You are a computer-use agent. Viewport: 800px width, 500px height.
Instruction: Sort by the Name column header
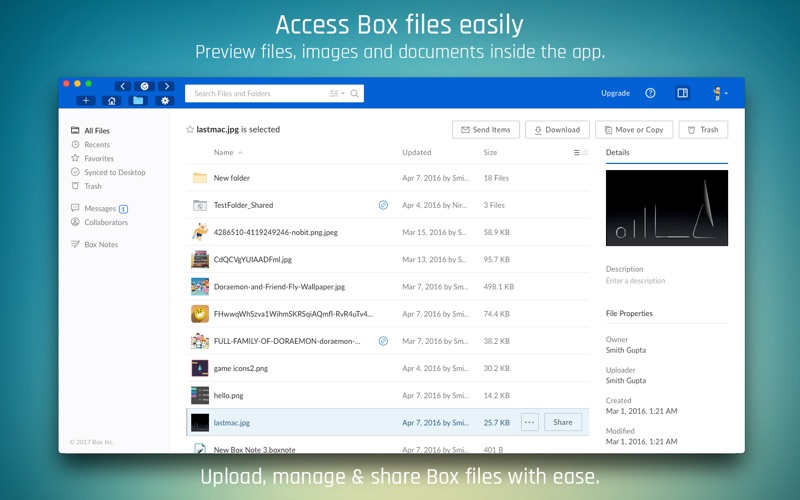[x=223, y=153]
